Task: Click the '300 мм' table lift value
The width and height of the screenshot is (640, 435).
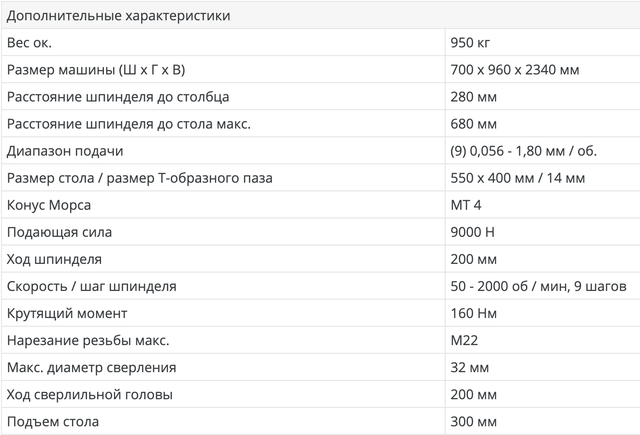Action: [474, 421]
